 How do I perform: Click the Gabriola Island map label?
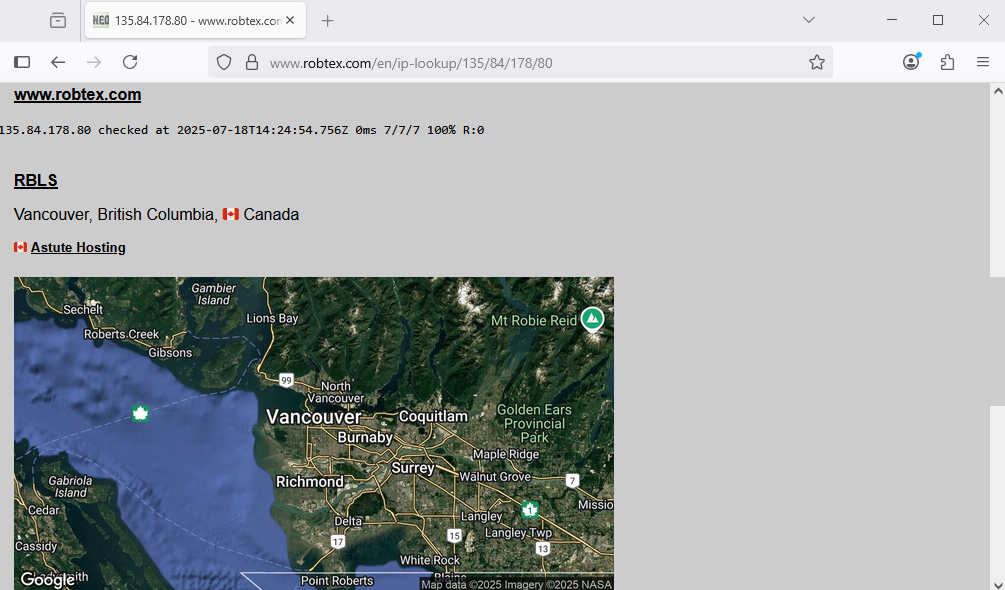tap(70, 487)
